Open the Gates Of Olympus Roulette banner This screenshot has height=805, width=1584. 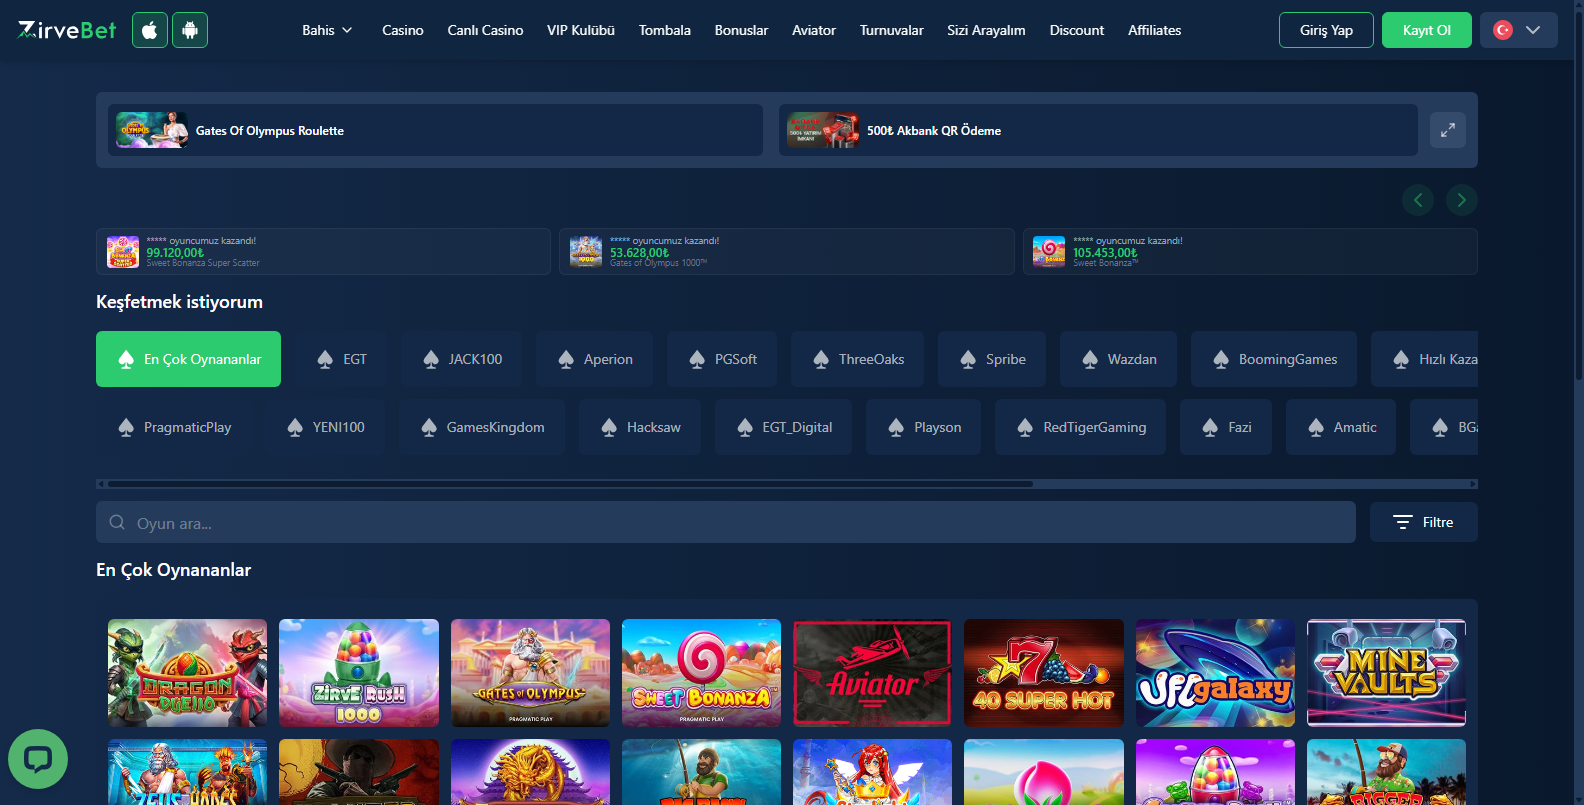click(x=435, y=130)
